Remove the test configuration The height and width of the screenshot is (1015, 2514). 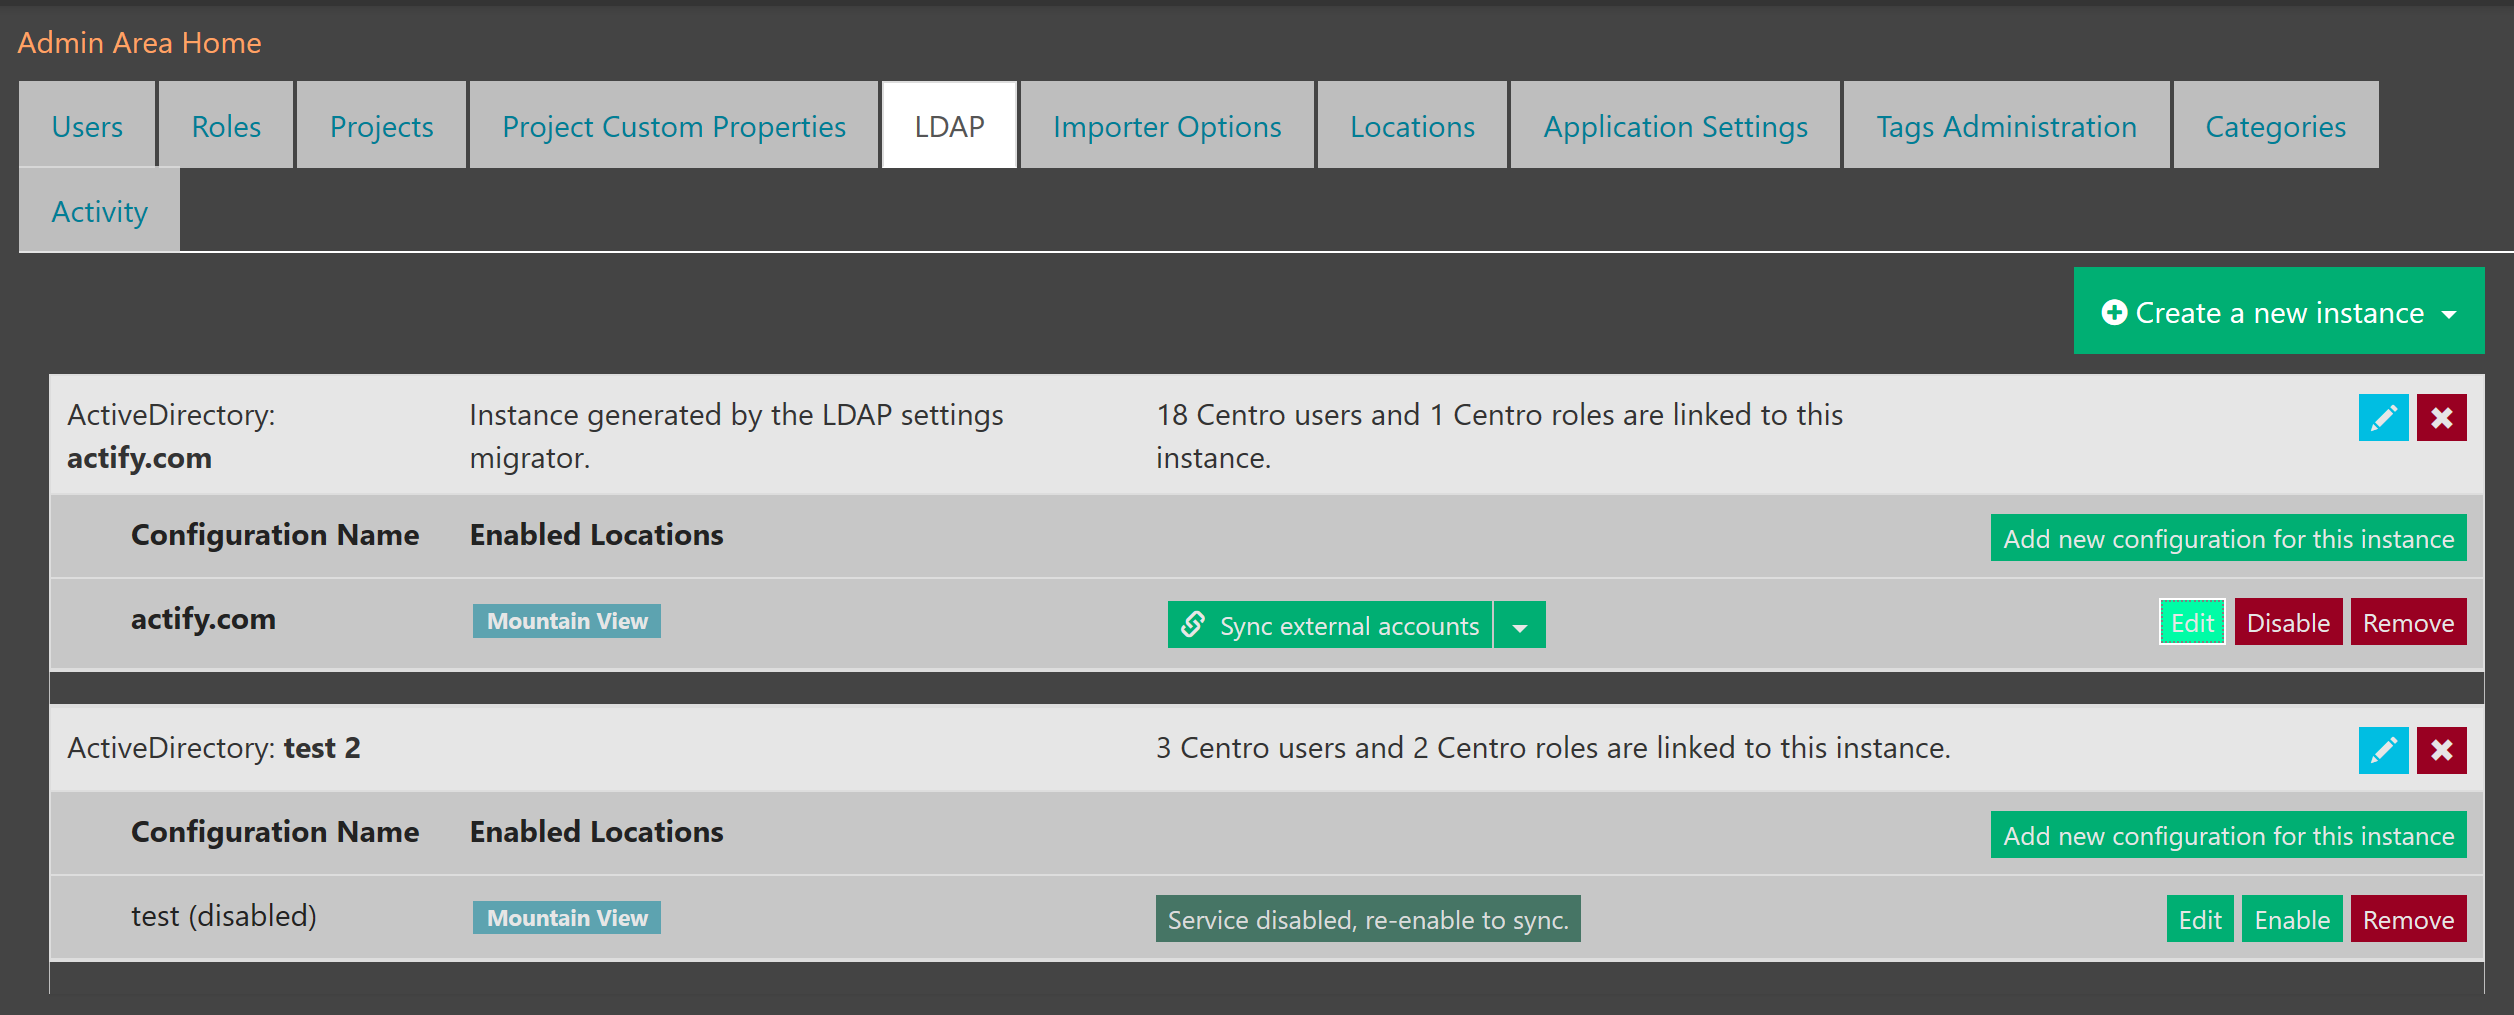pos(2407,920)
